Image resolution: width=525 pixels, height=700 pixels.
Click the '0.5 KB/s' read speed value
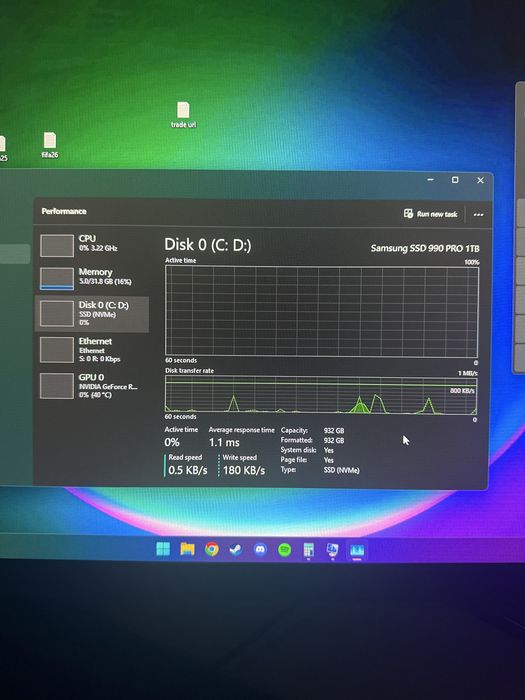click(x=188, y=470)
